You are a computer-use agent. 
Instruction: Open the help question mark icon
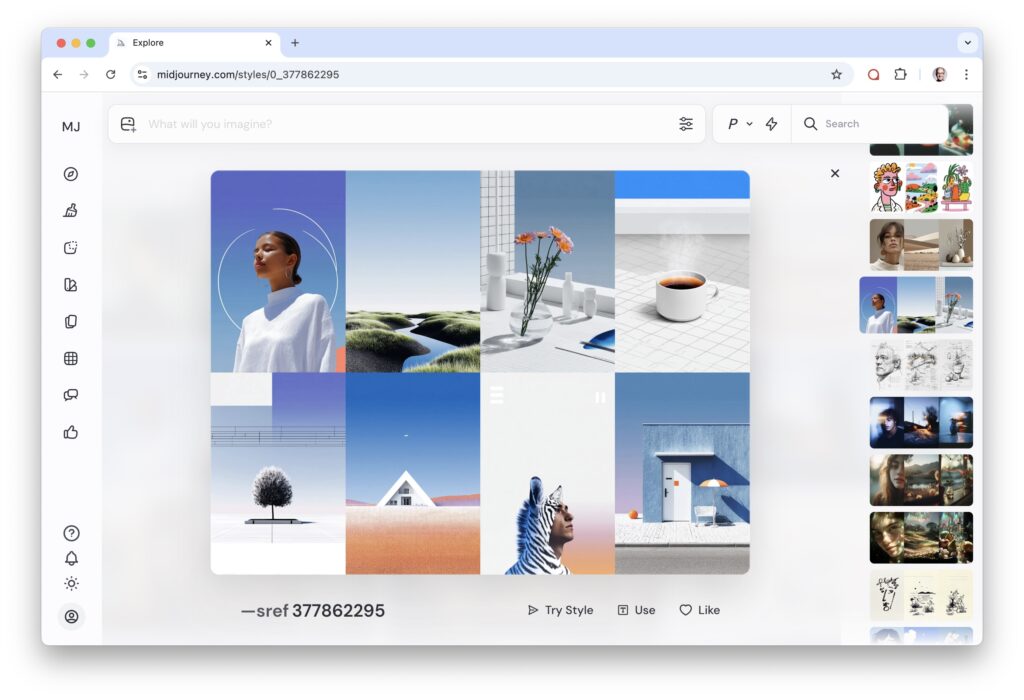tap(71, 533)
